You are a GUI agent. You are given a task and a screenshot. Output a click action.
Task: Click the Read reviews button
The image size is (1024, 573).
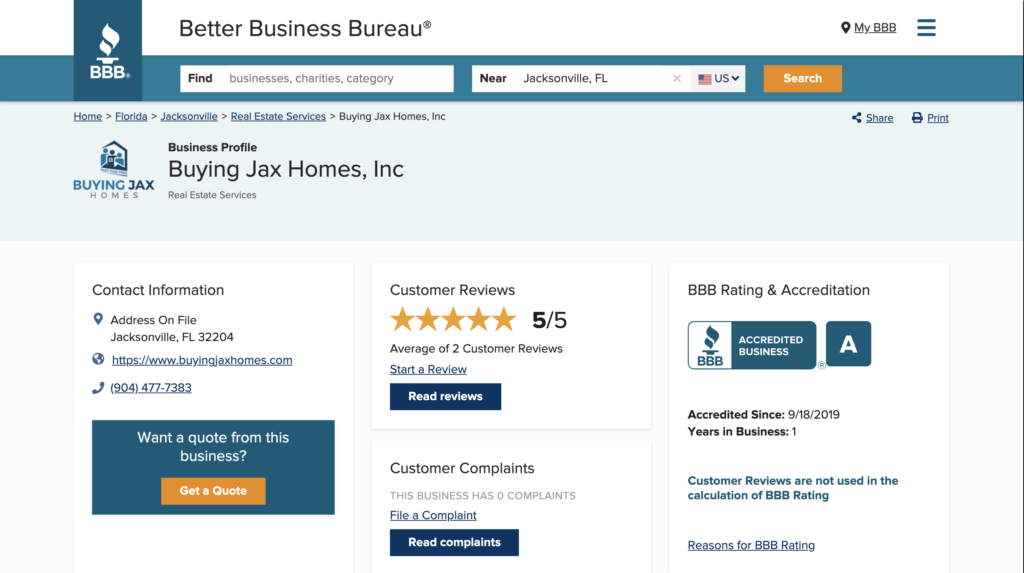[445, 397]
